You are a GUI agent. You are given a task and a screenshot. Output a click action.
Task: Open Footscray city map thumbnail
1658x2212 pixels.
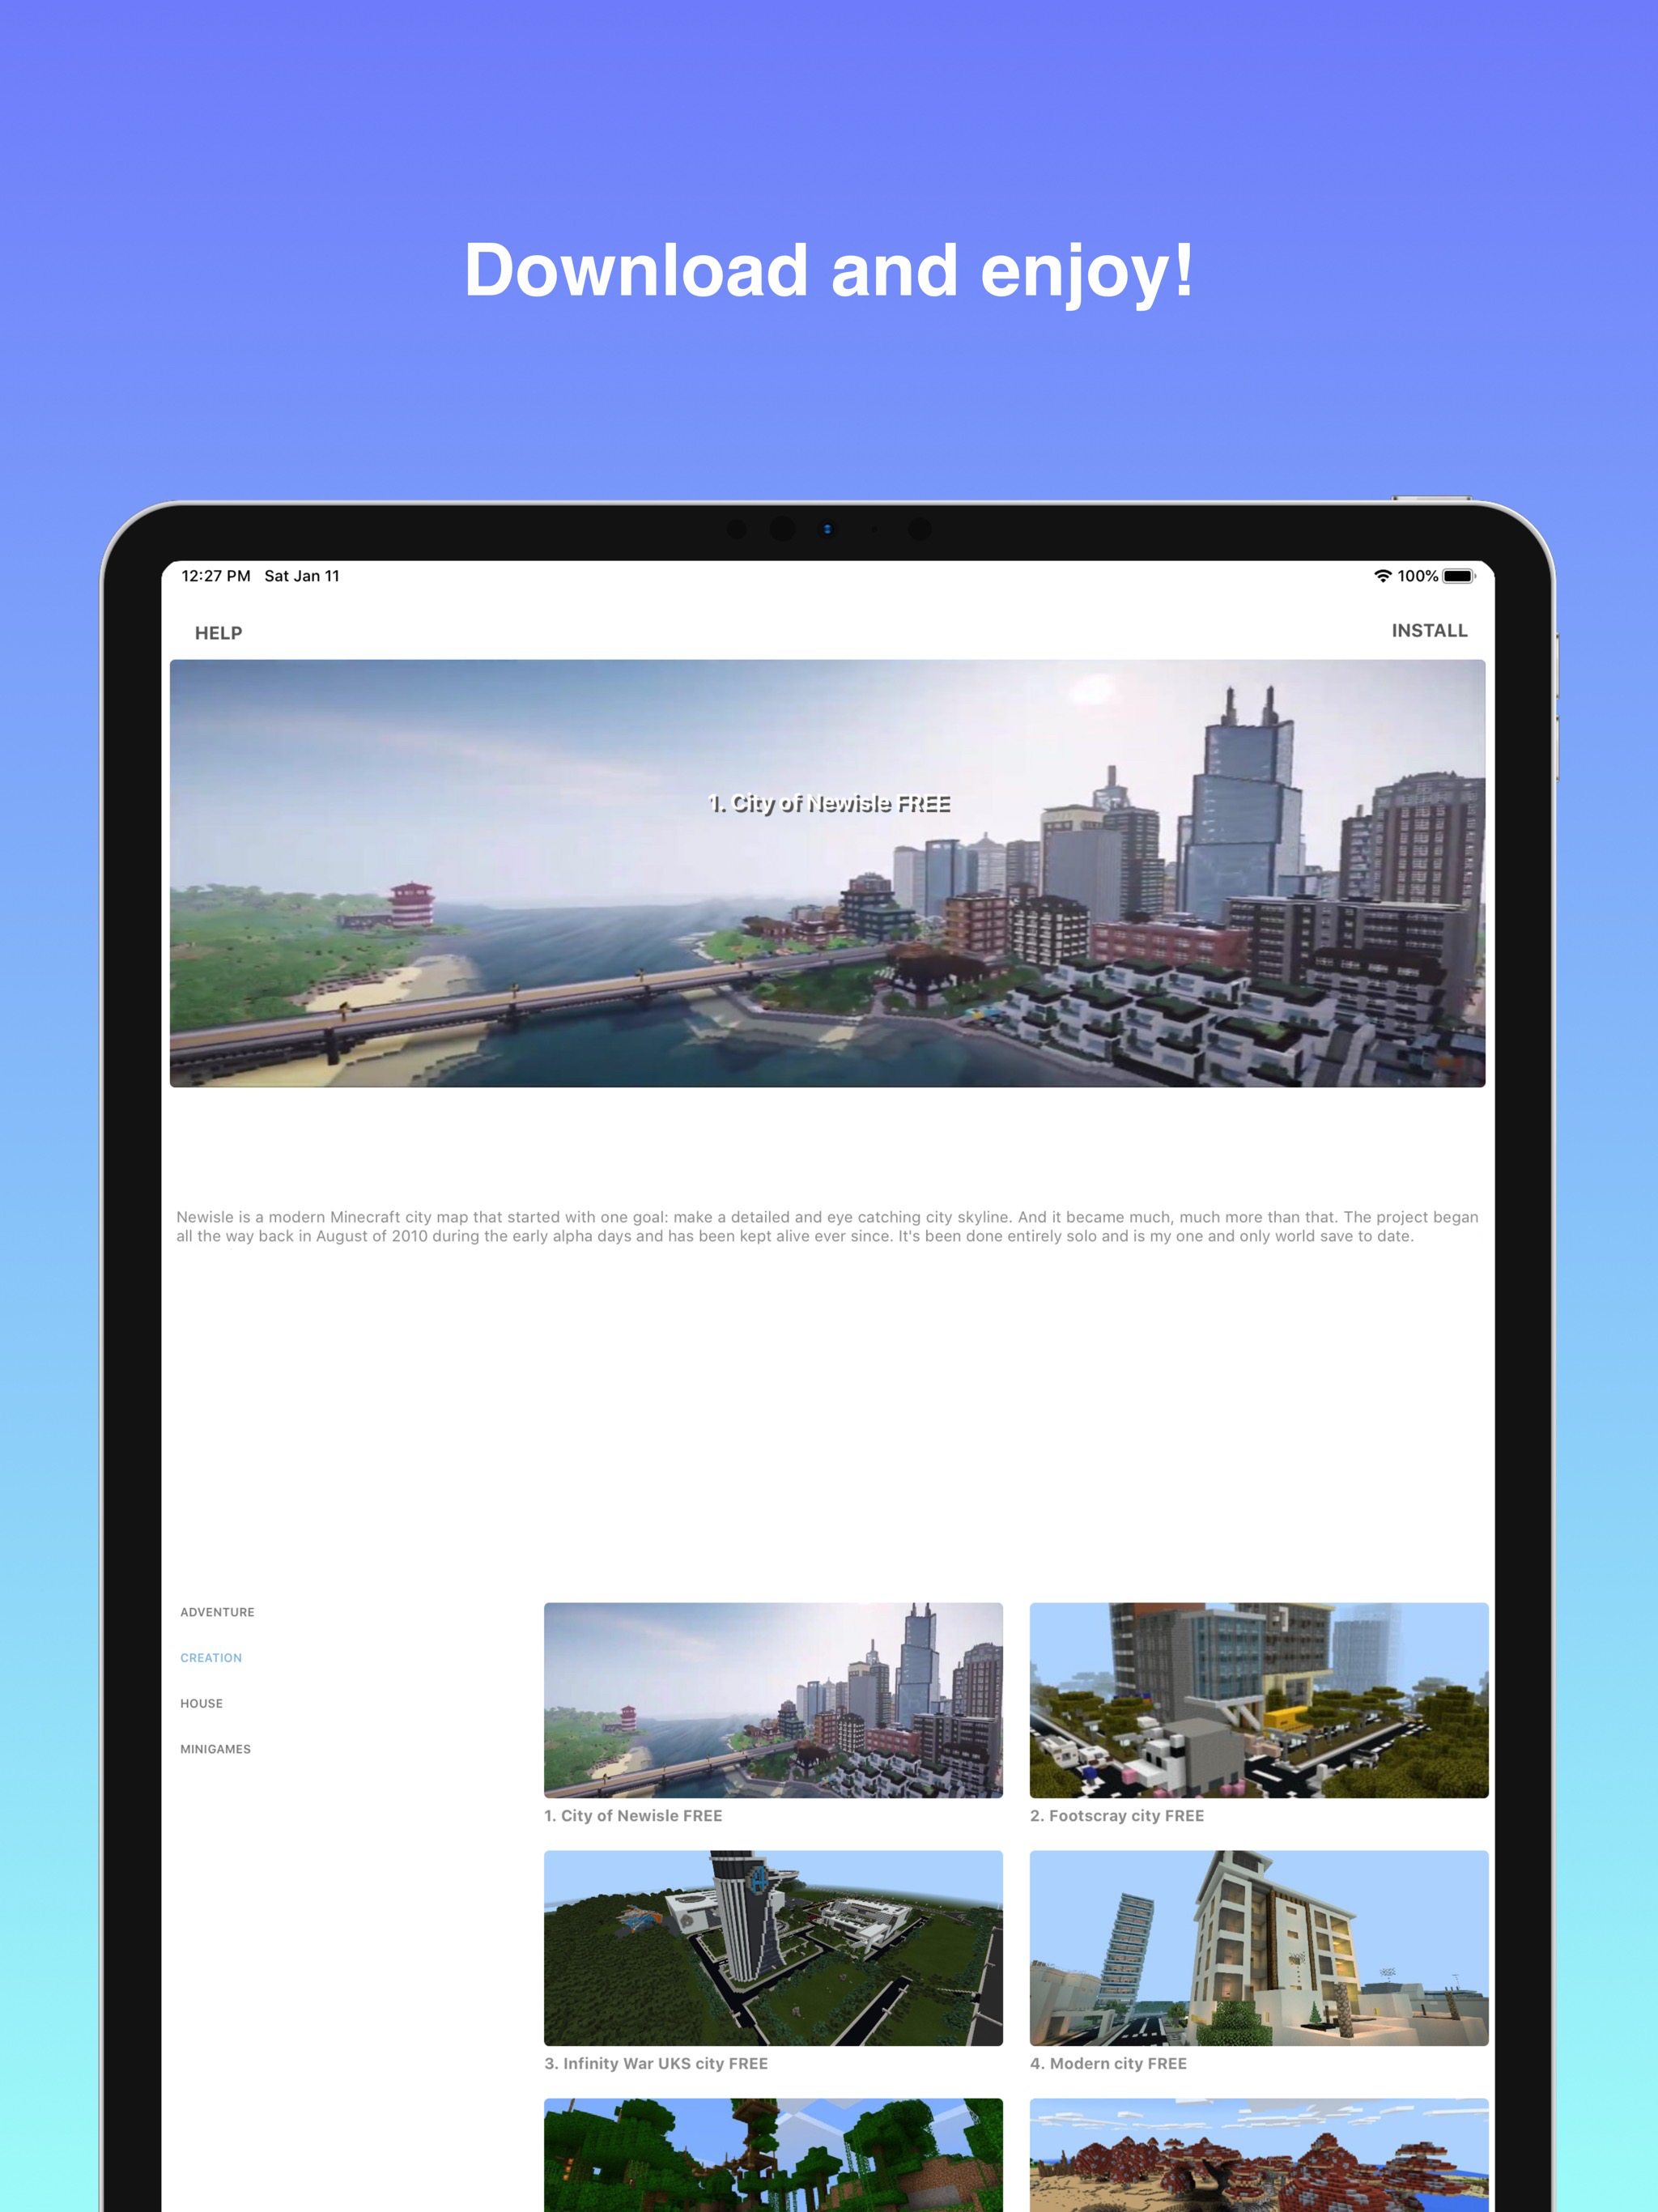point(1258,1700)
